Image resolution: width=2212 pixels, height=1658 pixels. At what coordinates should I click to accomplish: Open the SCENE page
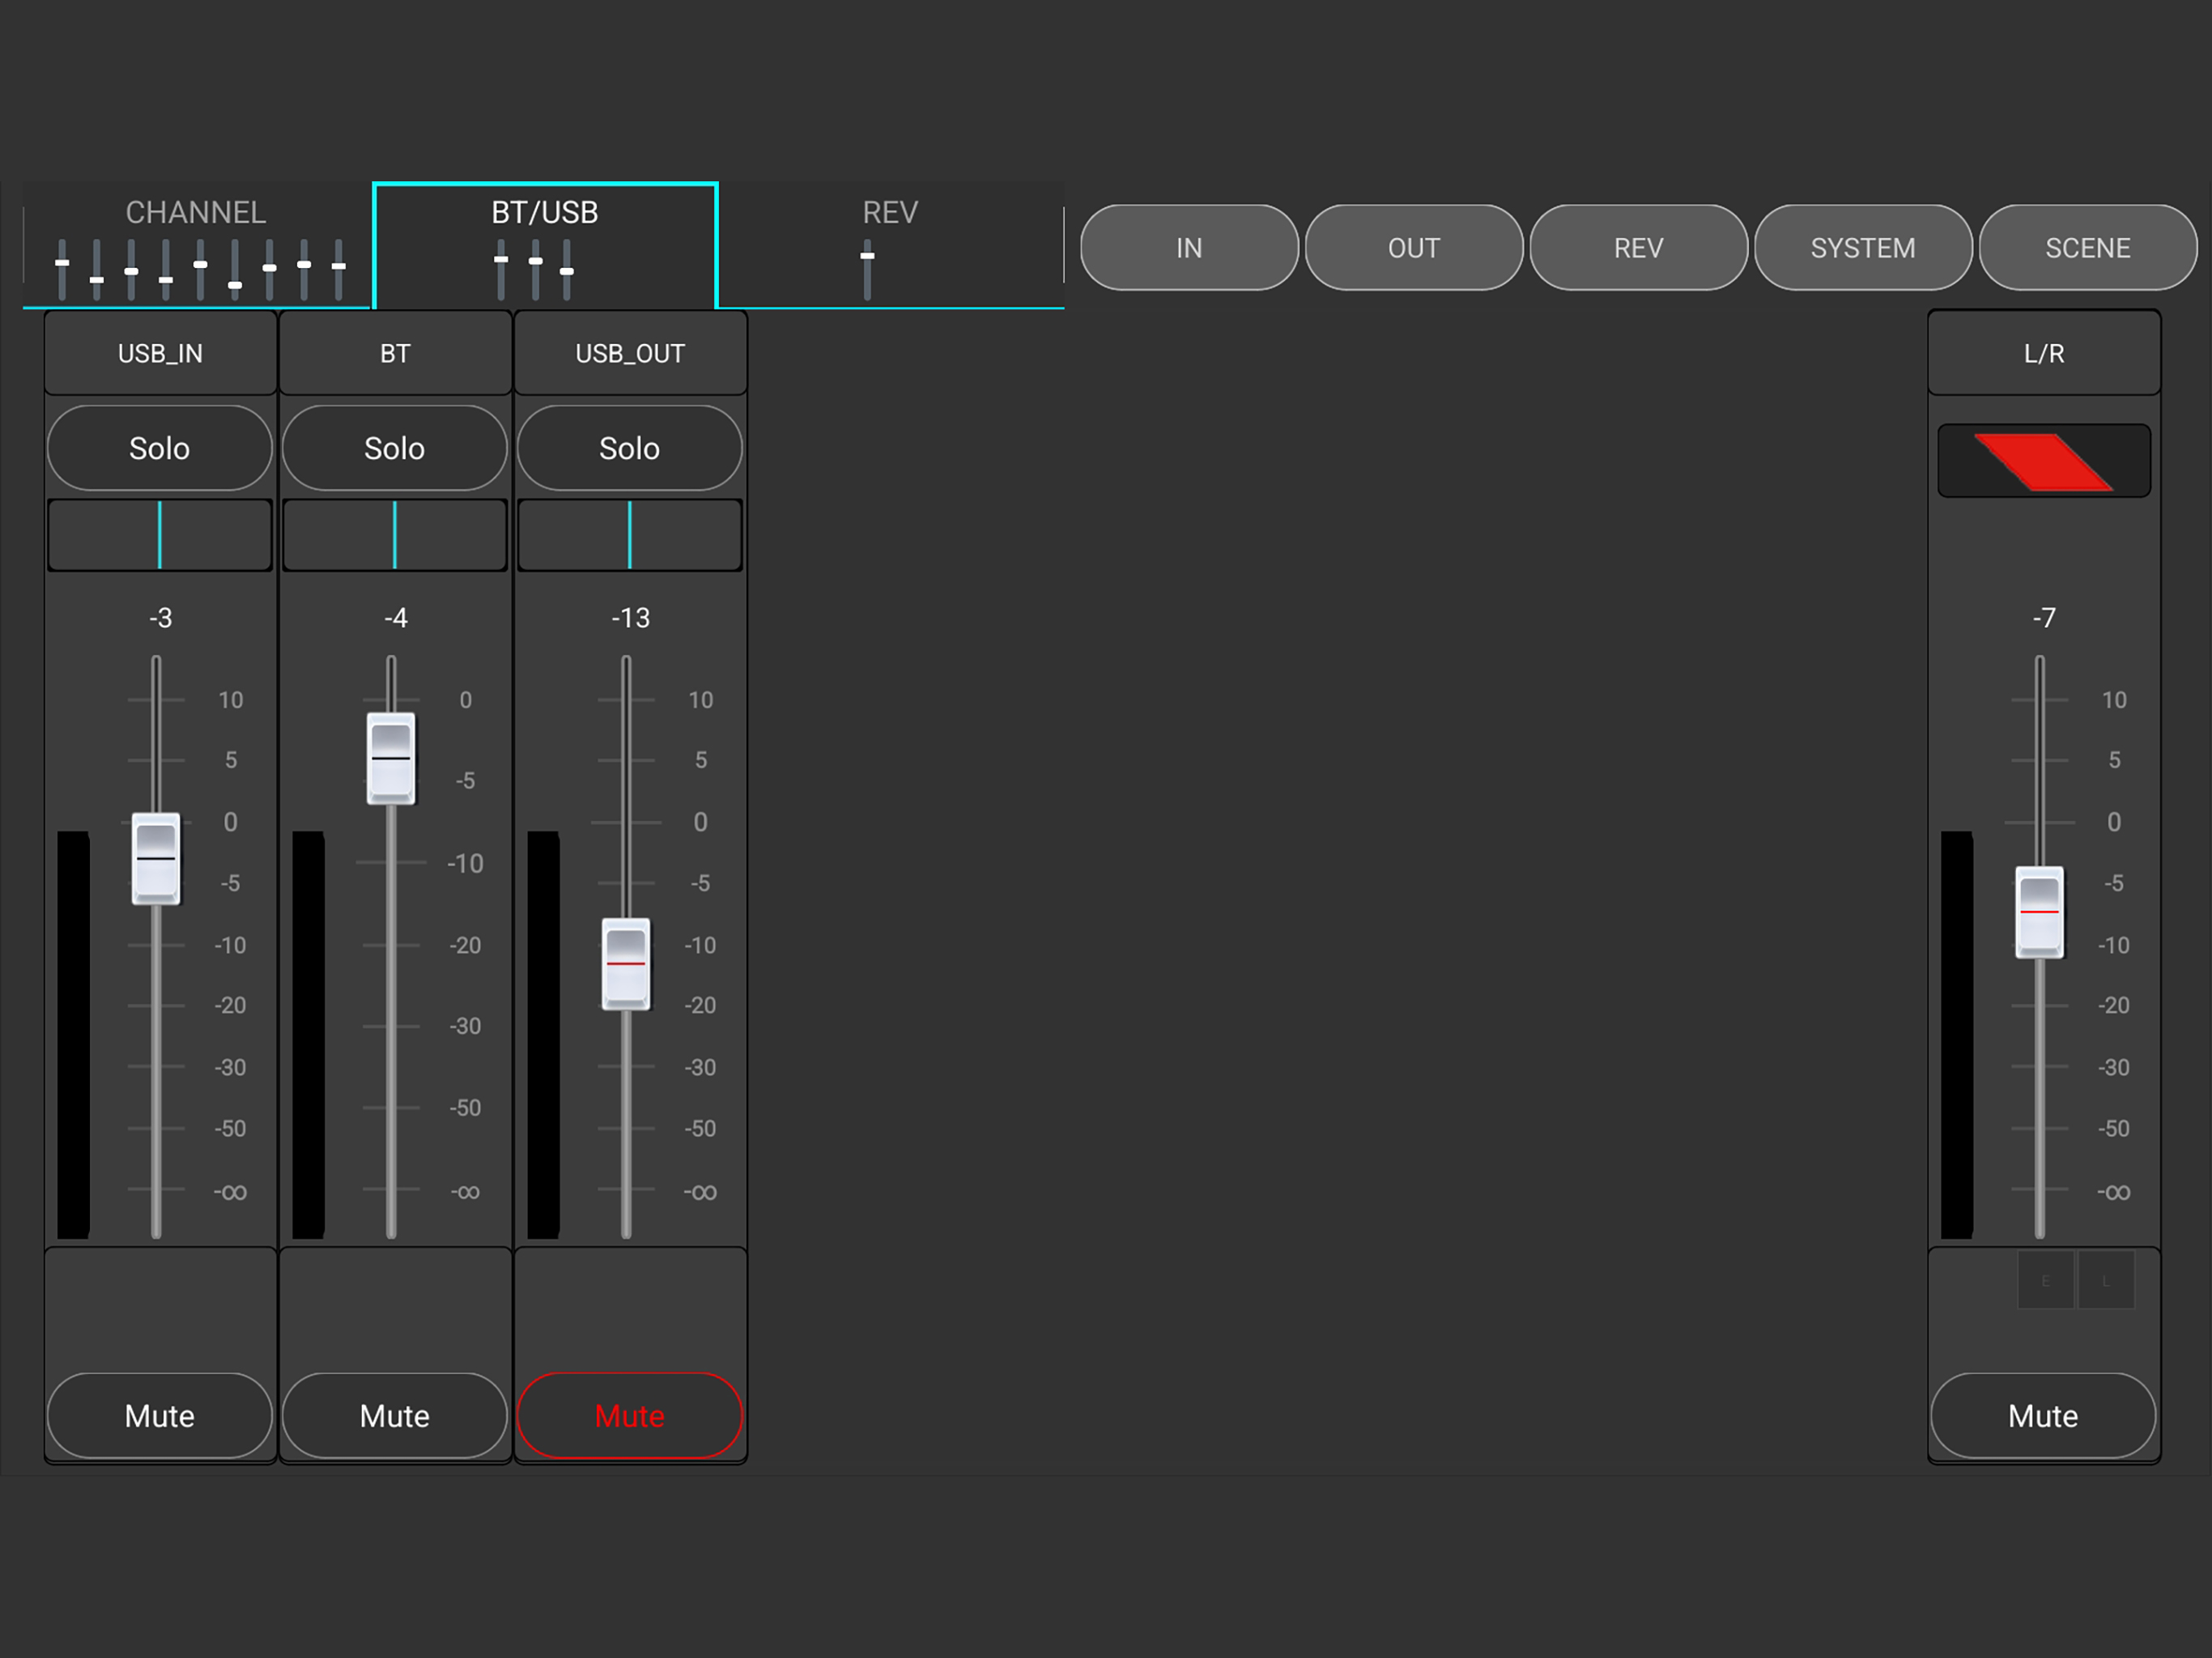pos(2088,248)
